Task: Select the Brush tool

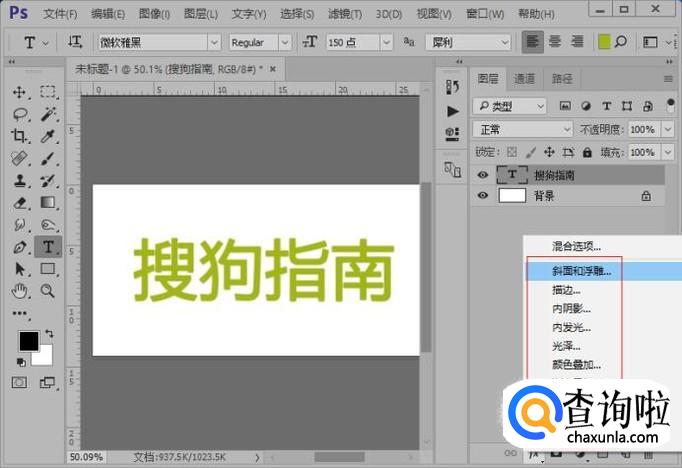Action: pyautogui.click(x=48, y=158)
